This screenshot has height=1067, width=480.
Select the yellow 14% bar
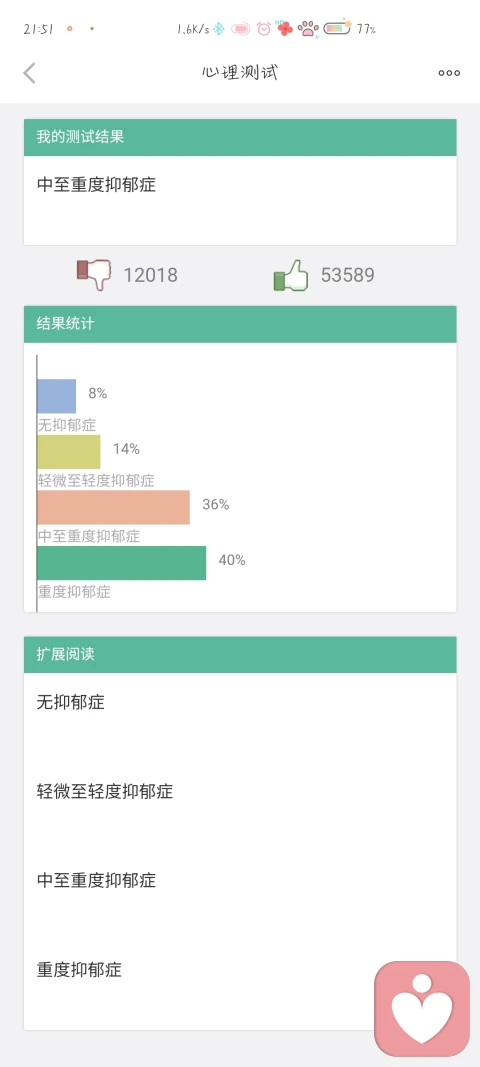(x=69, y=452)
